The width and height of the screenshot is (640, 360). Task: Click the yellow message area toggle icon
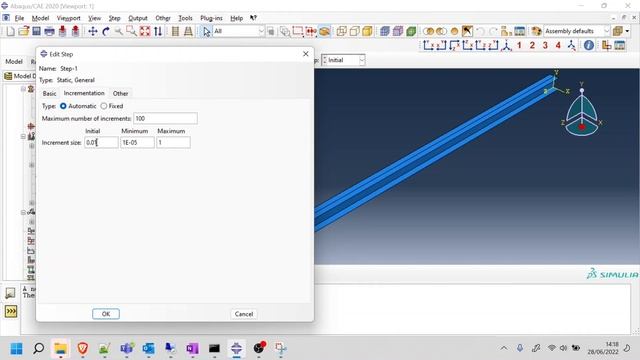[x=11, y=311]
